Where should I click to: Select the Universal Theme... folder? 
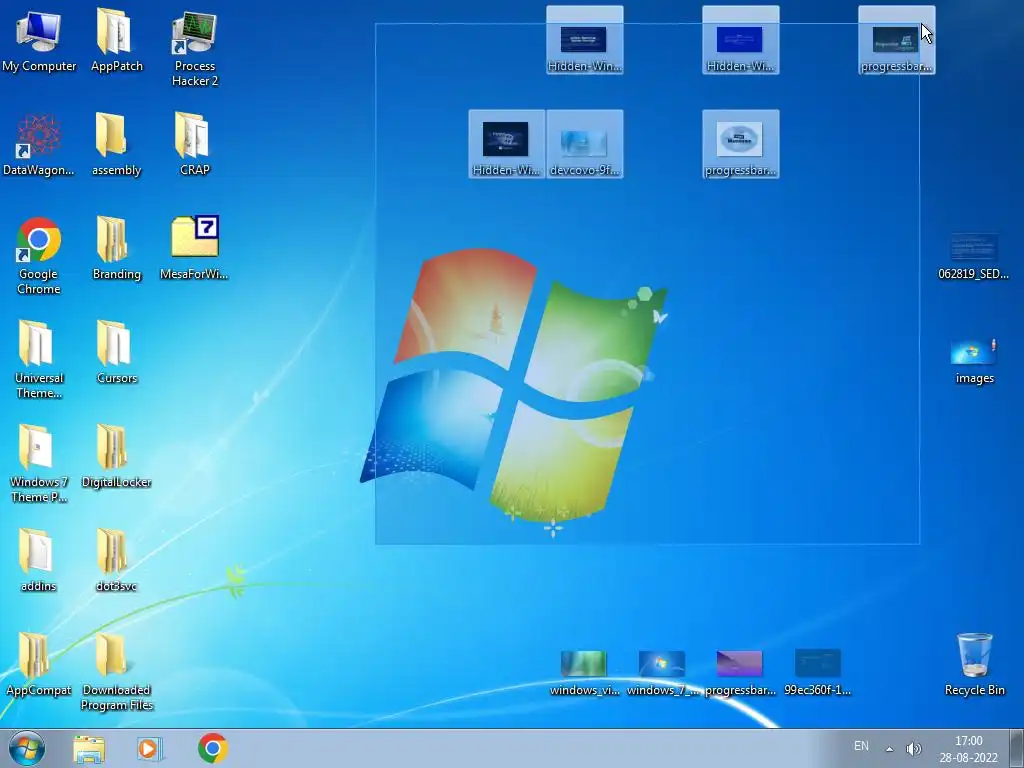click(39, 359)
